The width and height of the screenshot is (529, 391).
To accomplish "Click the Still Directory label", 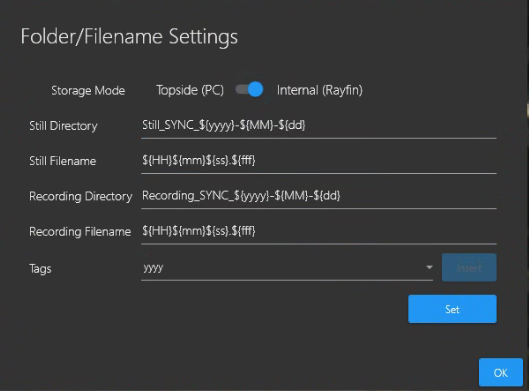I will pyautogui.click(x=63, y=126).
